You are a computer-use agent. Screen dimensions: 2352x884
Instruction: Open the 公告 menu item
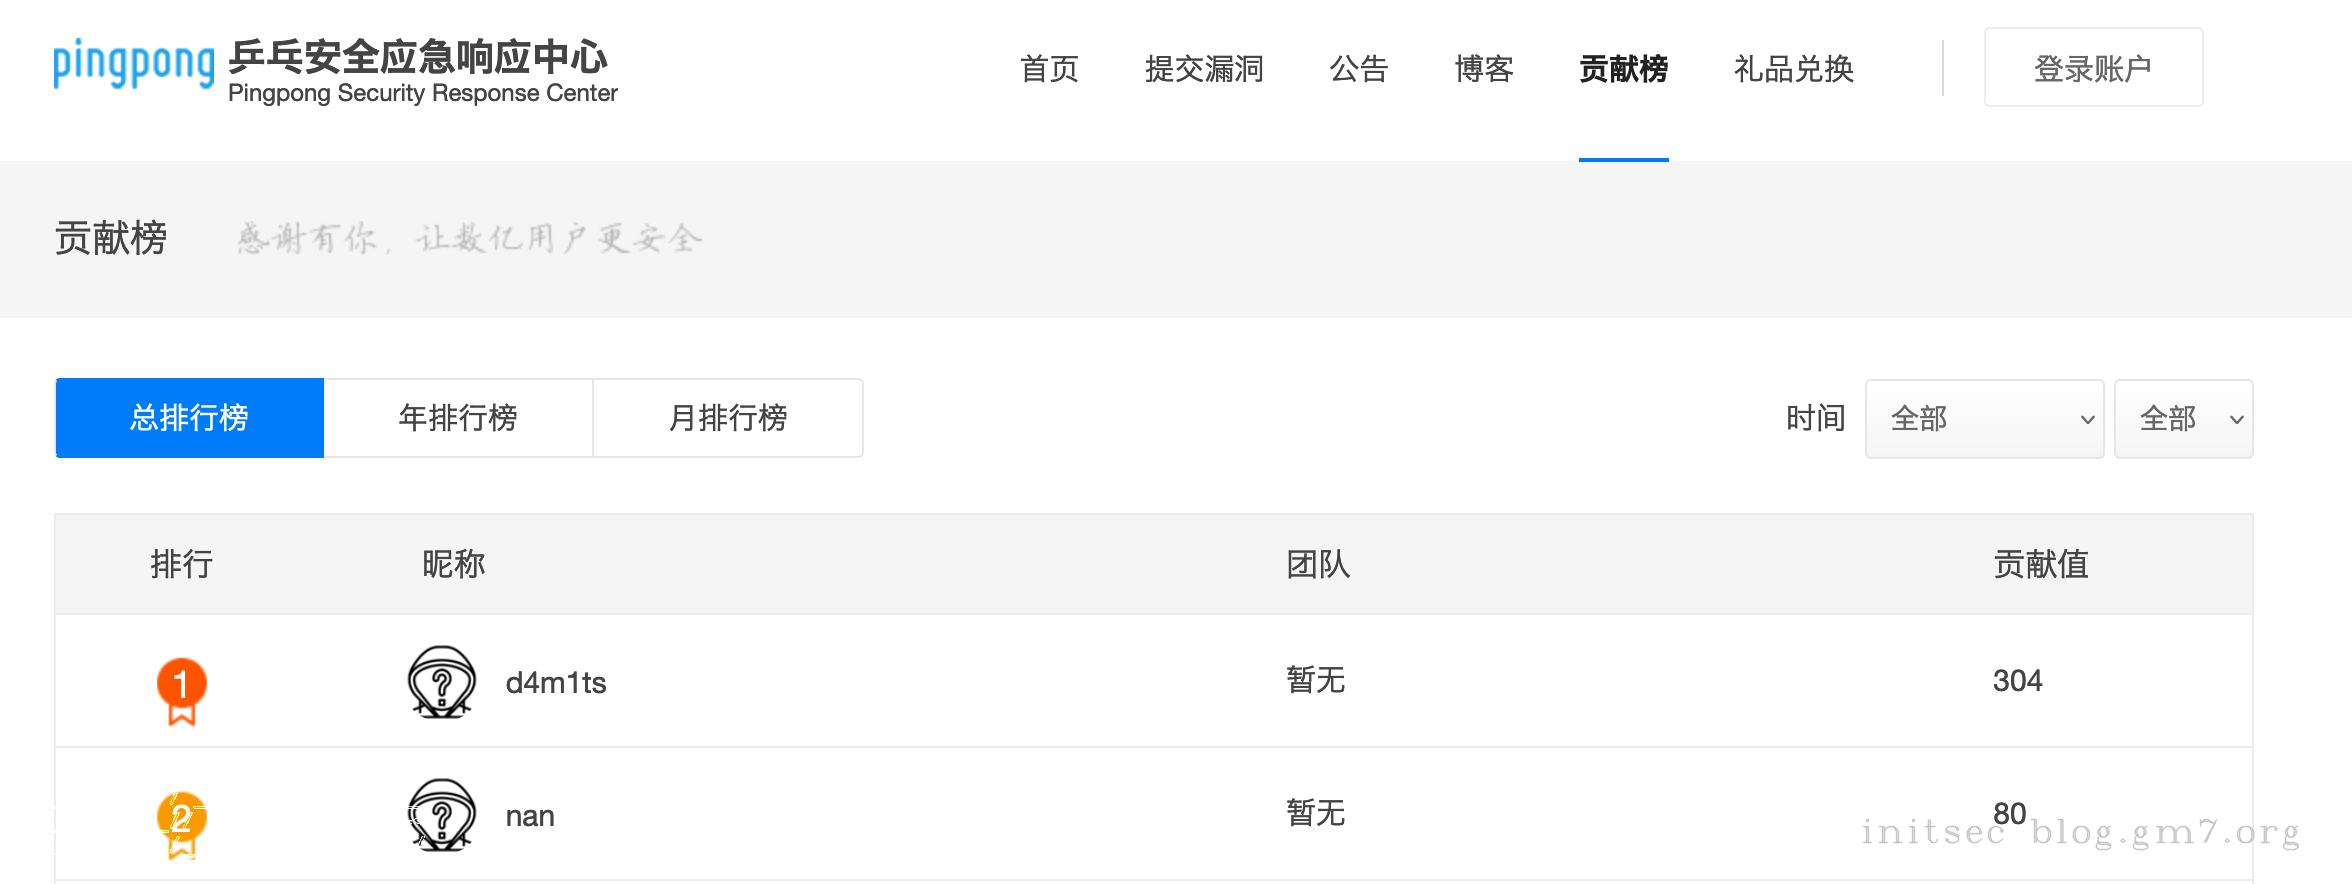(1359, 69)
